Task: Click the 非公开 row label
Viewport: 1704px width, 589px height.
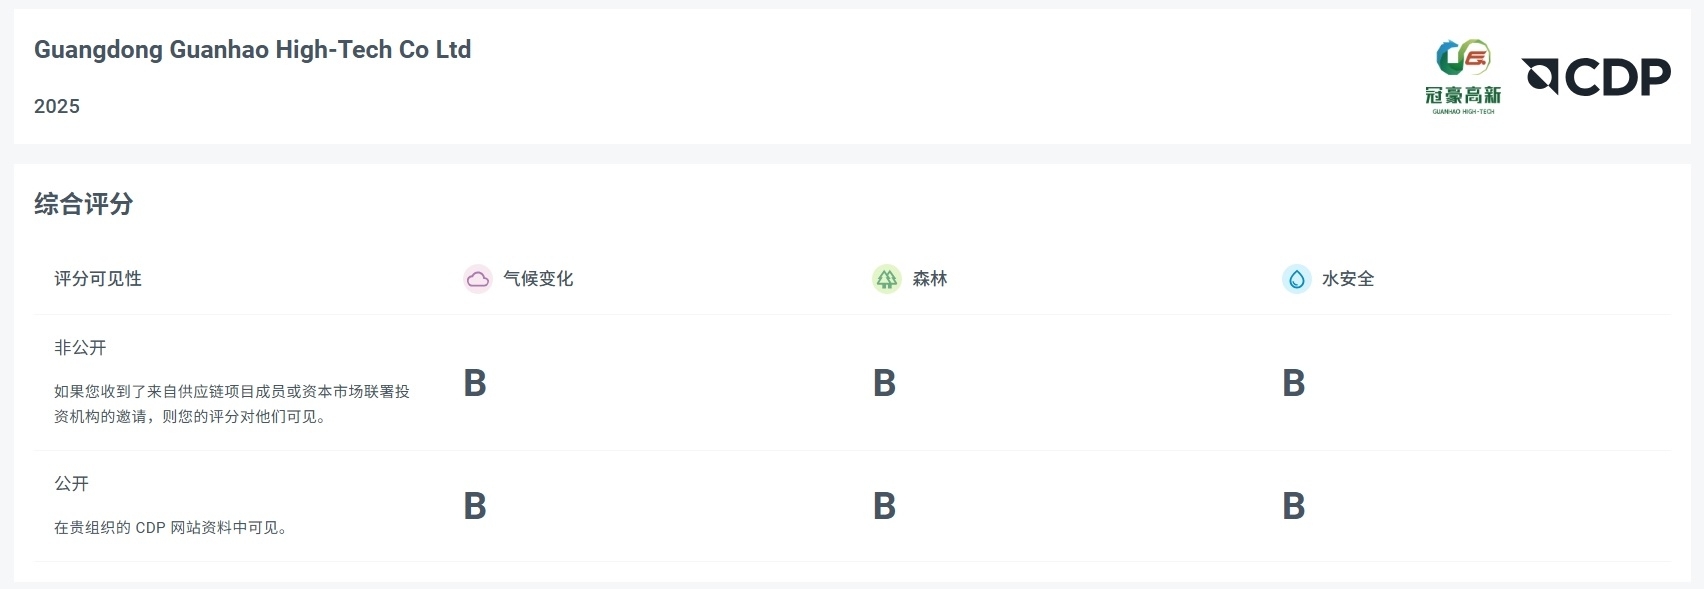Action: click(80, 348)
